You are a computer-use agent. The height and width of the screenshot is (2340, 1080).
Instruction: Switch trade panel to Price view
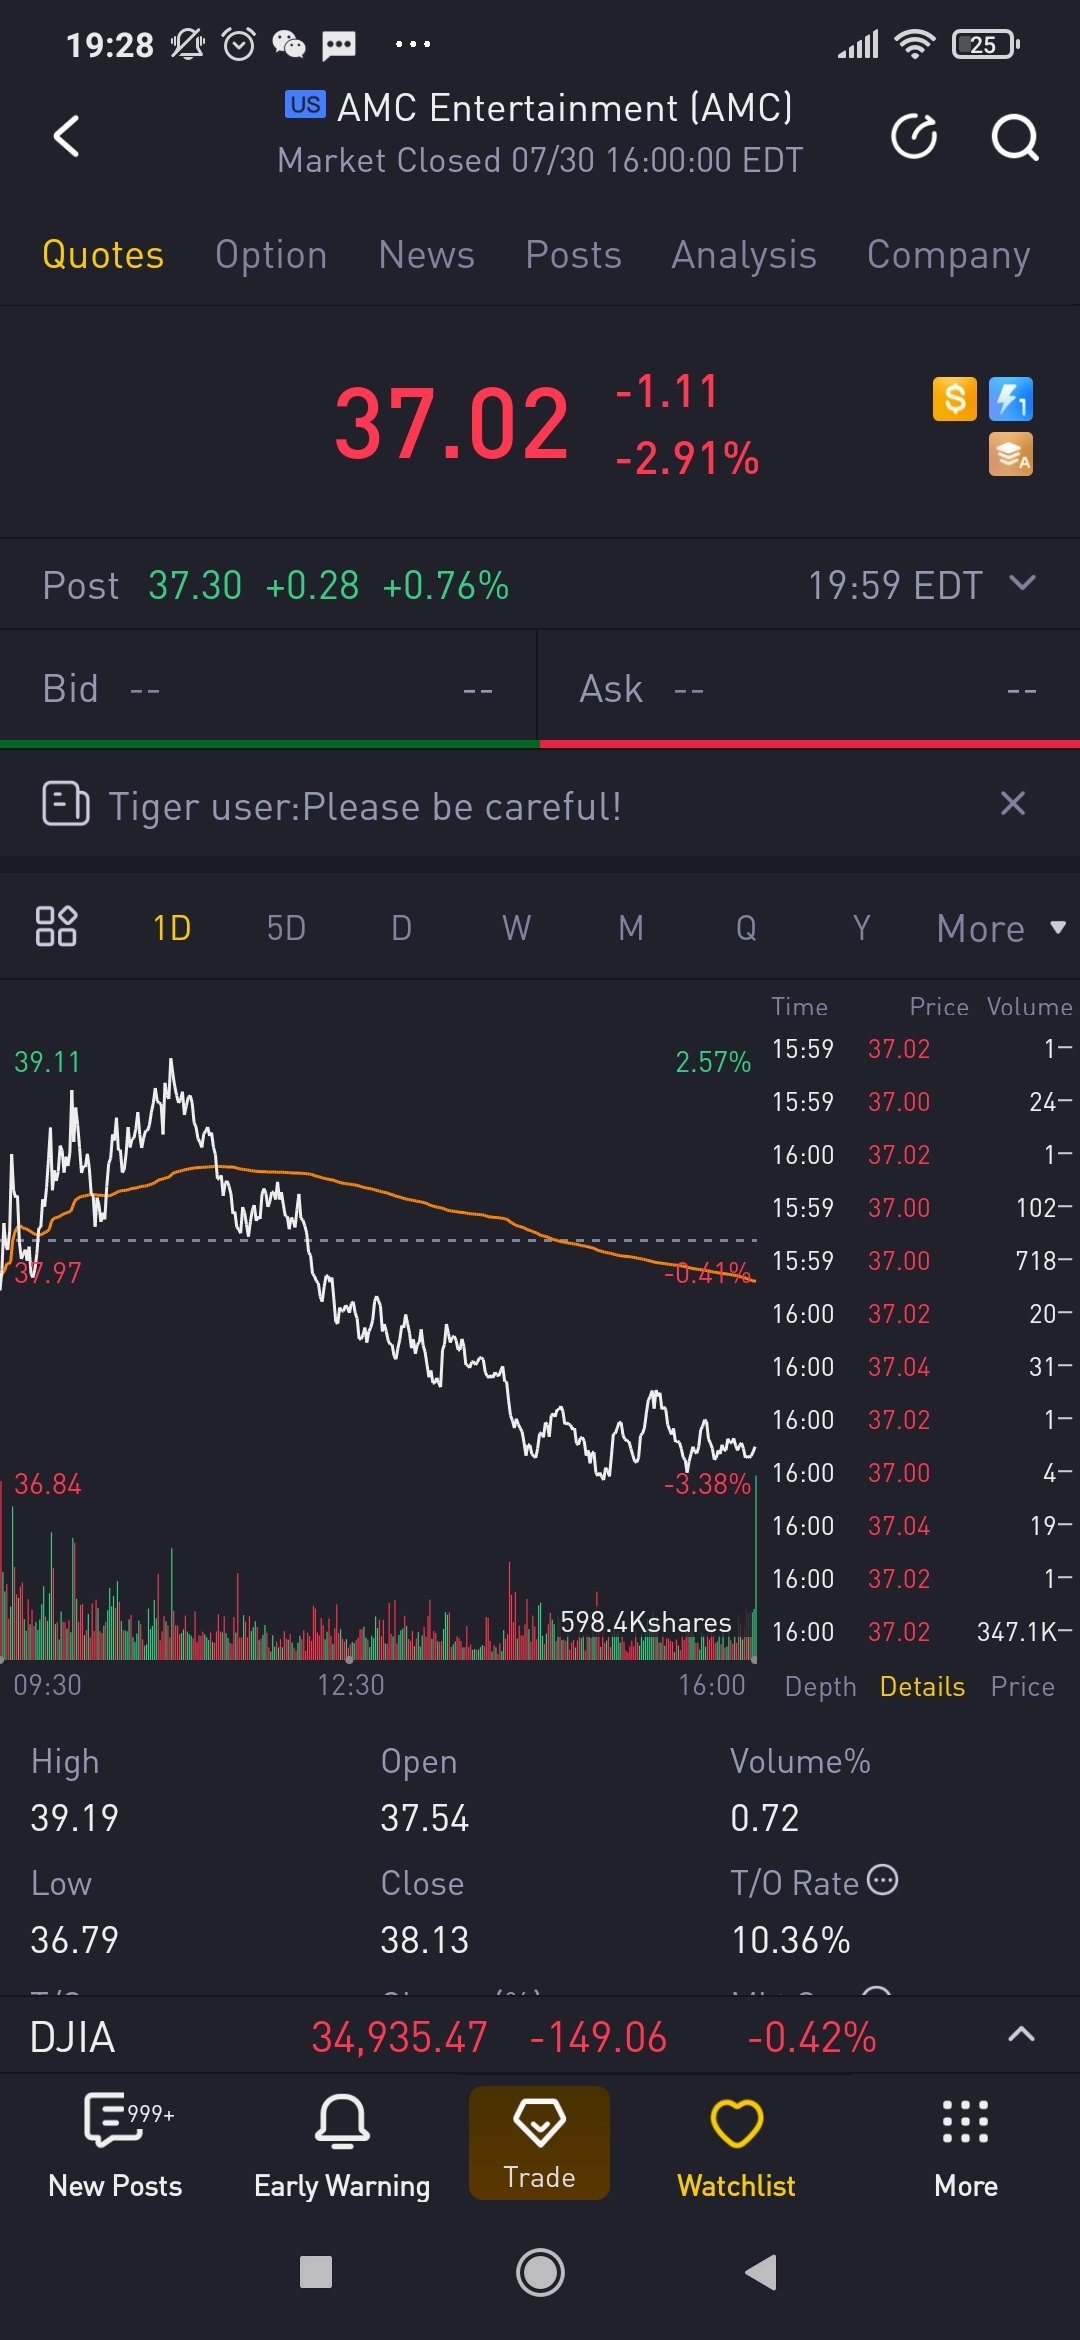click(x=1022, y=1687)
